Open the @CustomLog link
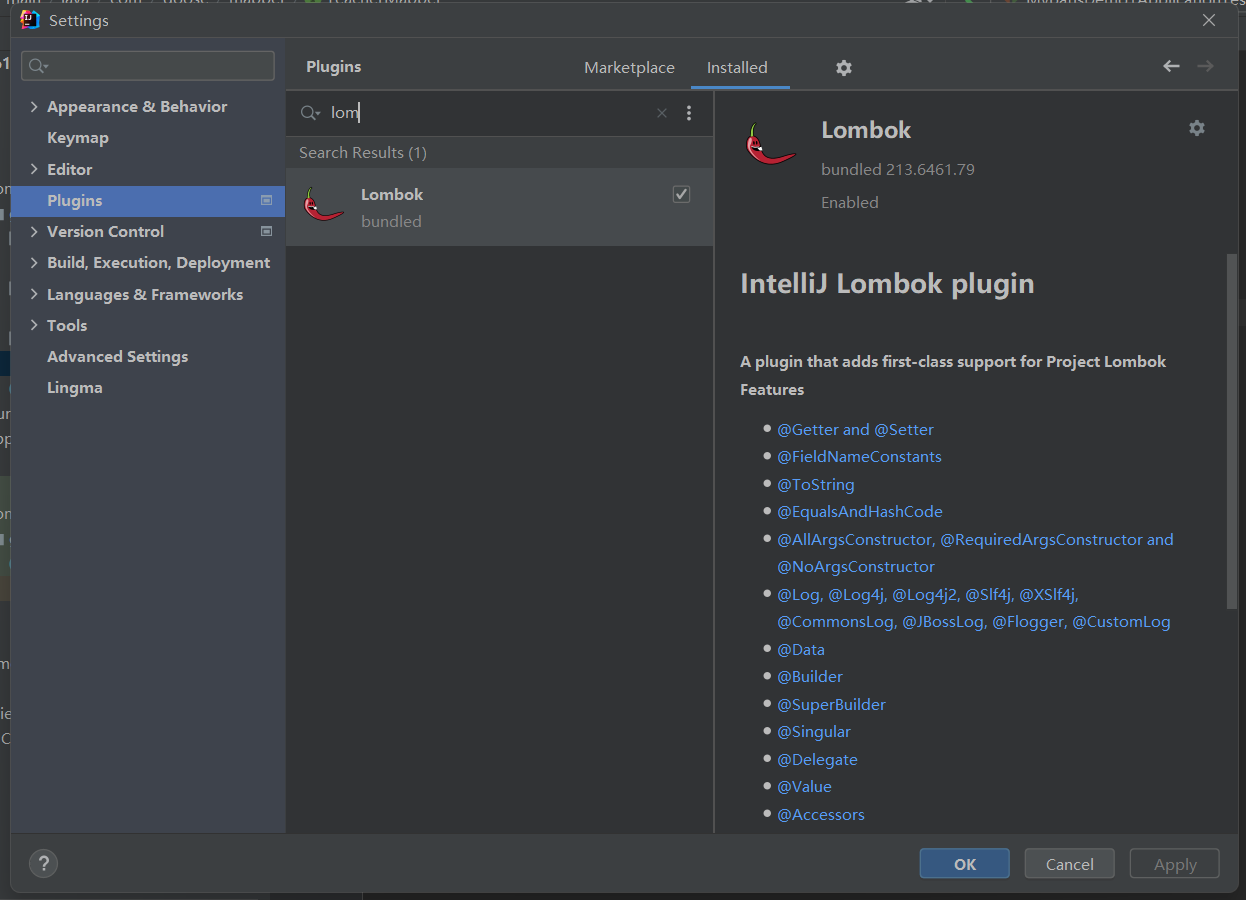This screenshot has width=1246, height=900. pyautogui.click(x=1121, y=622)
